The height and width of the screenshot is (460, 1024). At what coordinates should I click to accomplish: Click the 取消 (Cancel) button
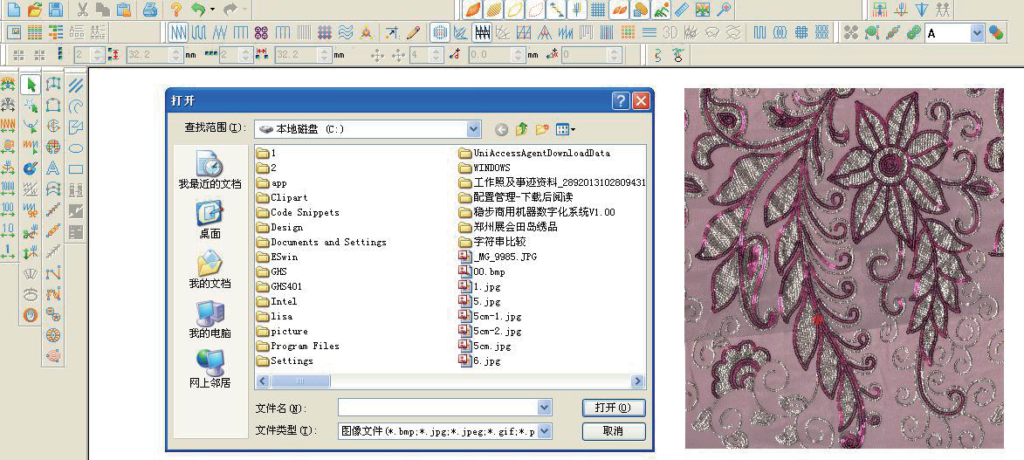pos(613,431)
